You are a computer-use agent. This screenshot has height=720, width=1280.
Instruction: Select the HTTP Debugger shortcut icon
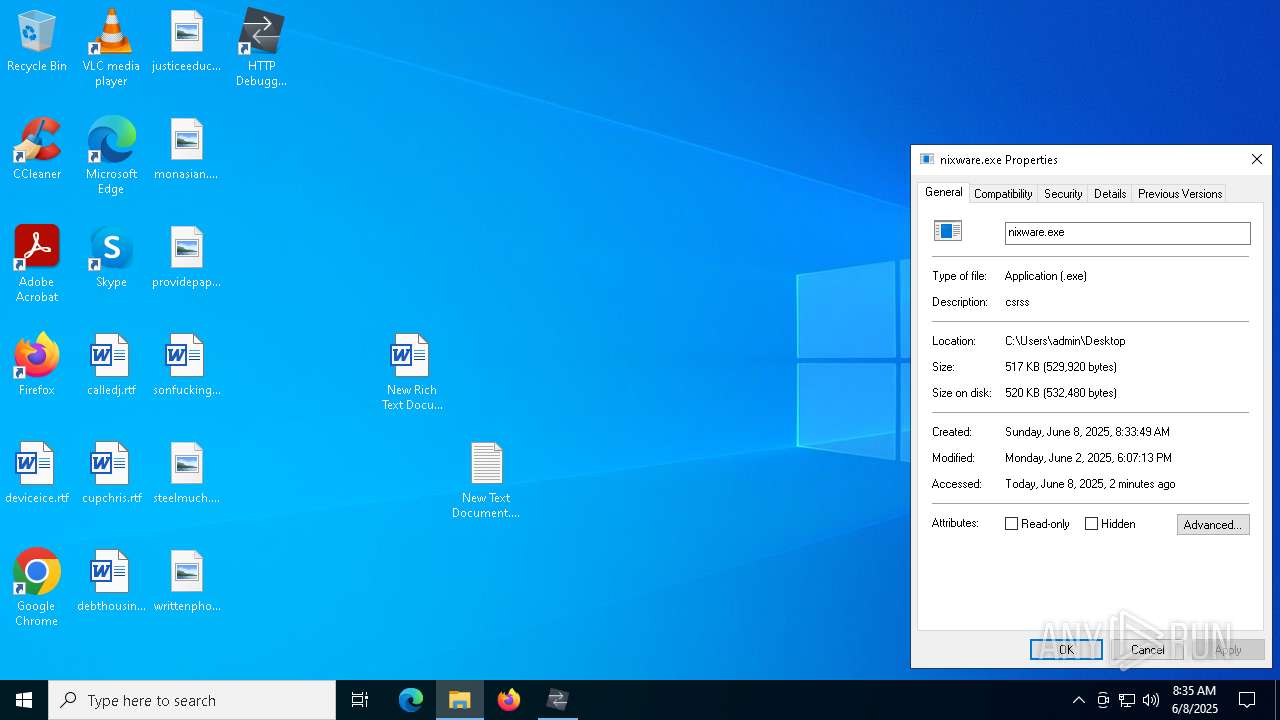pos(261,47)
